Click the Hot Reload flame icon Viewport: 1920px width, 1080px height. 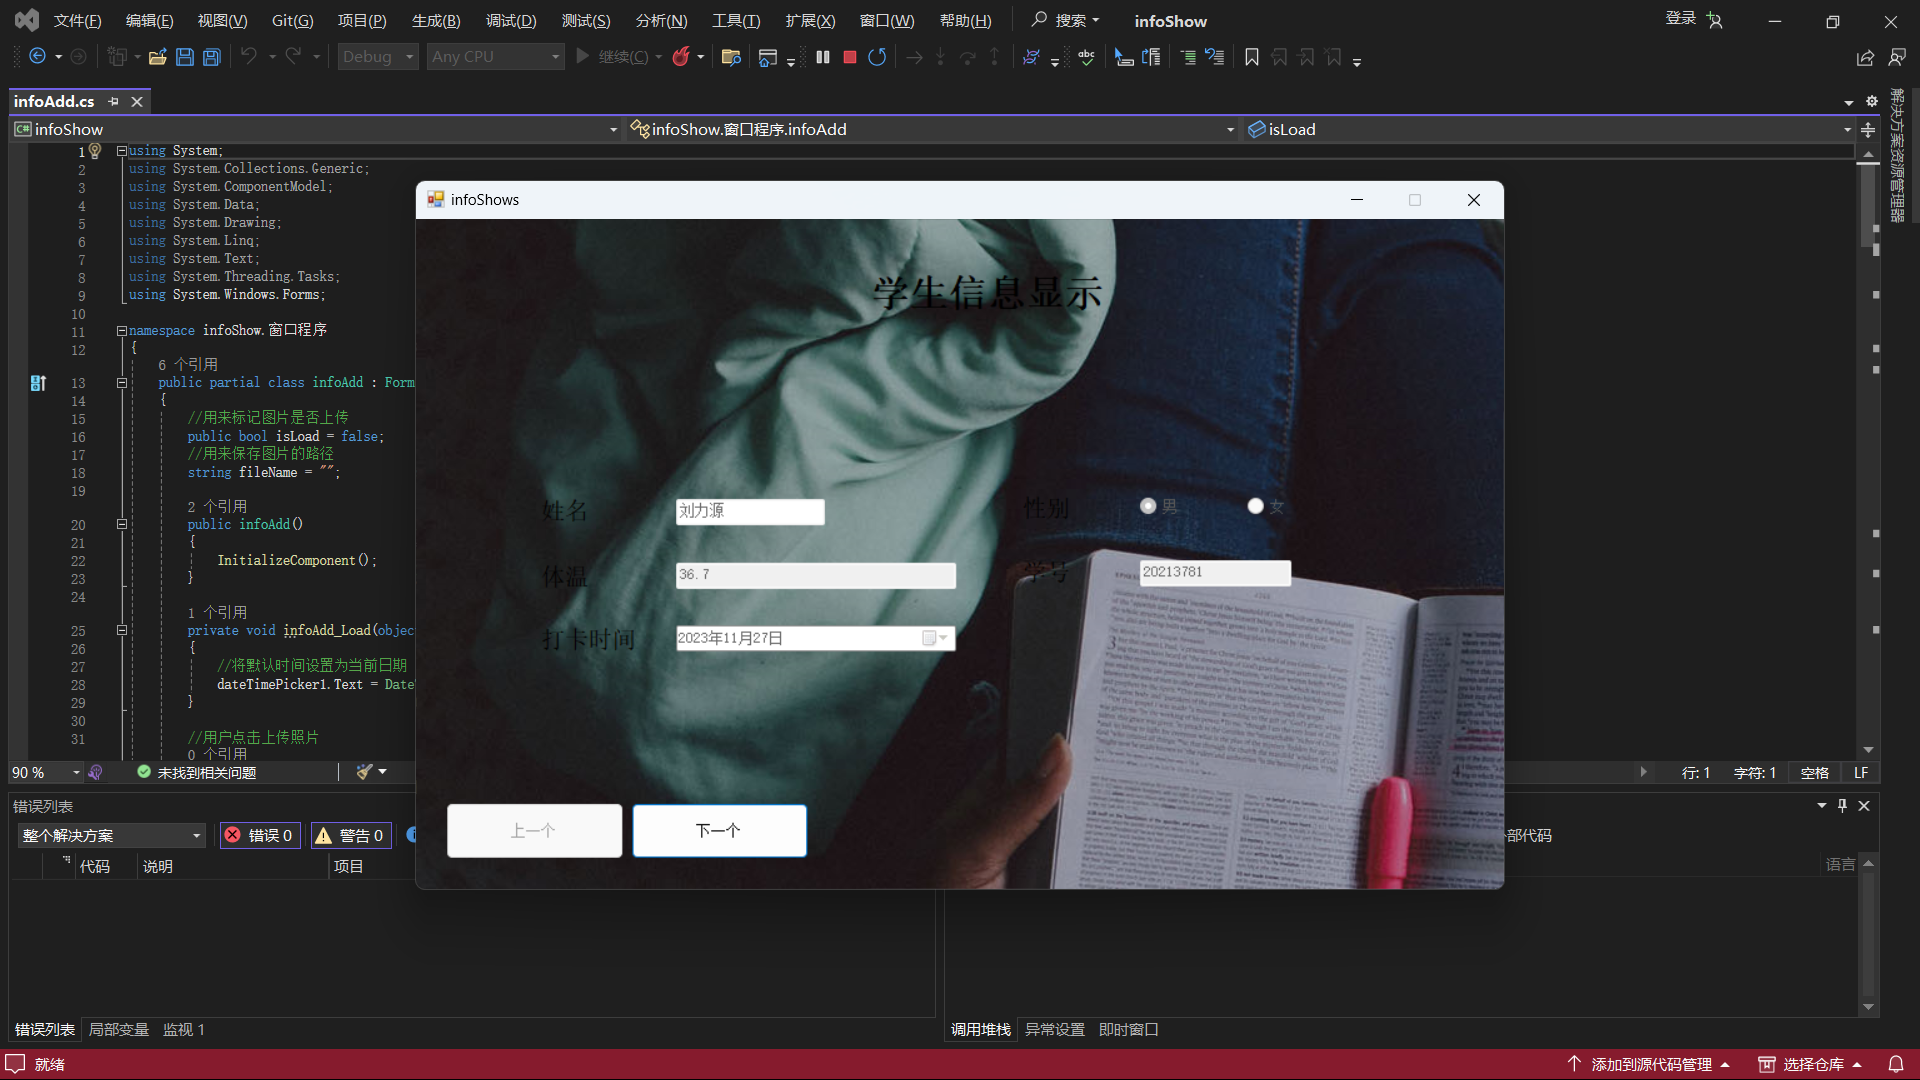click(x=681, y=57)
